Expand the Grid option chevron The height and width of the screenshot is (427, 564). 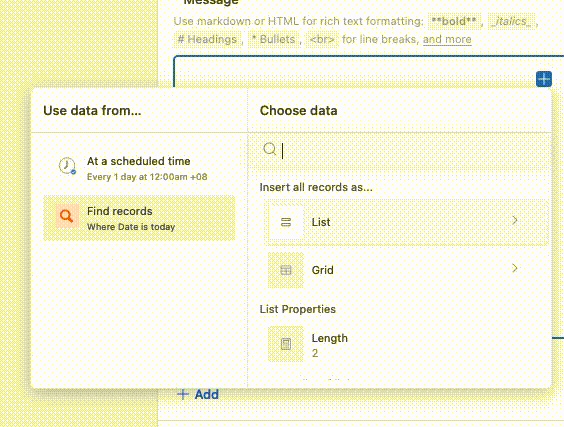[x=515, y=268]
